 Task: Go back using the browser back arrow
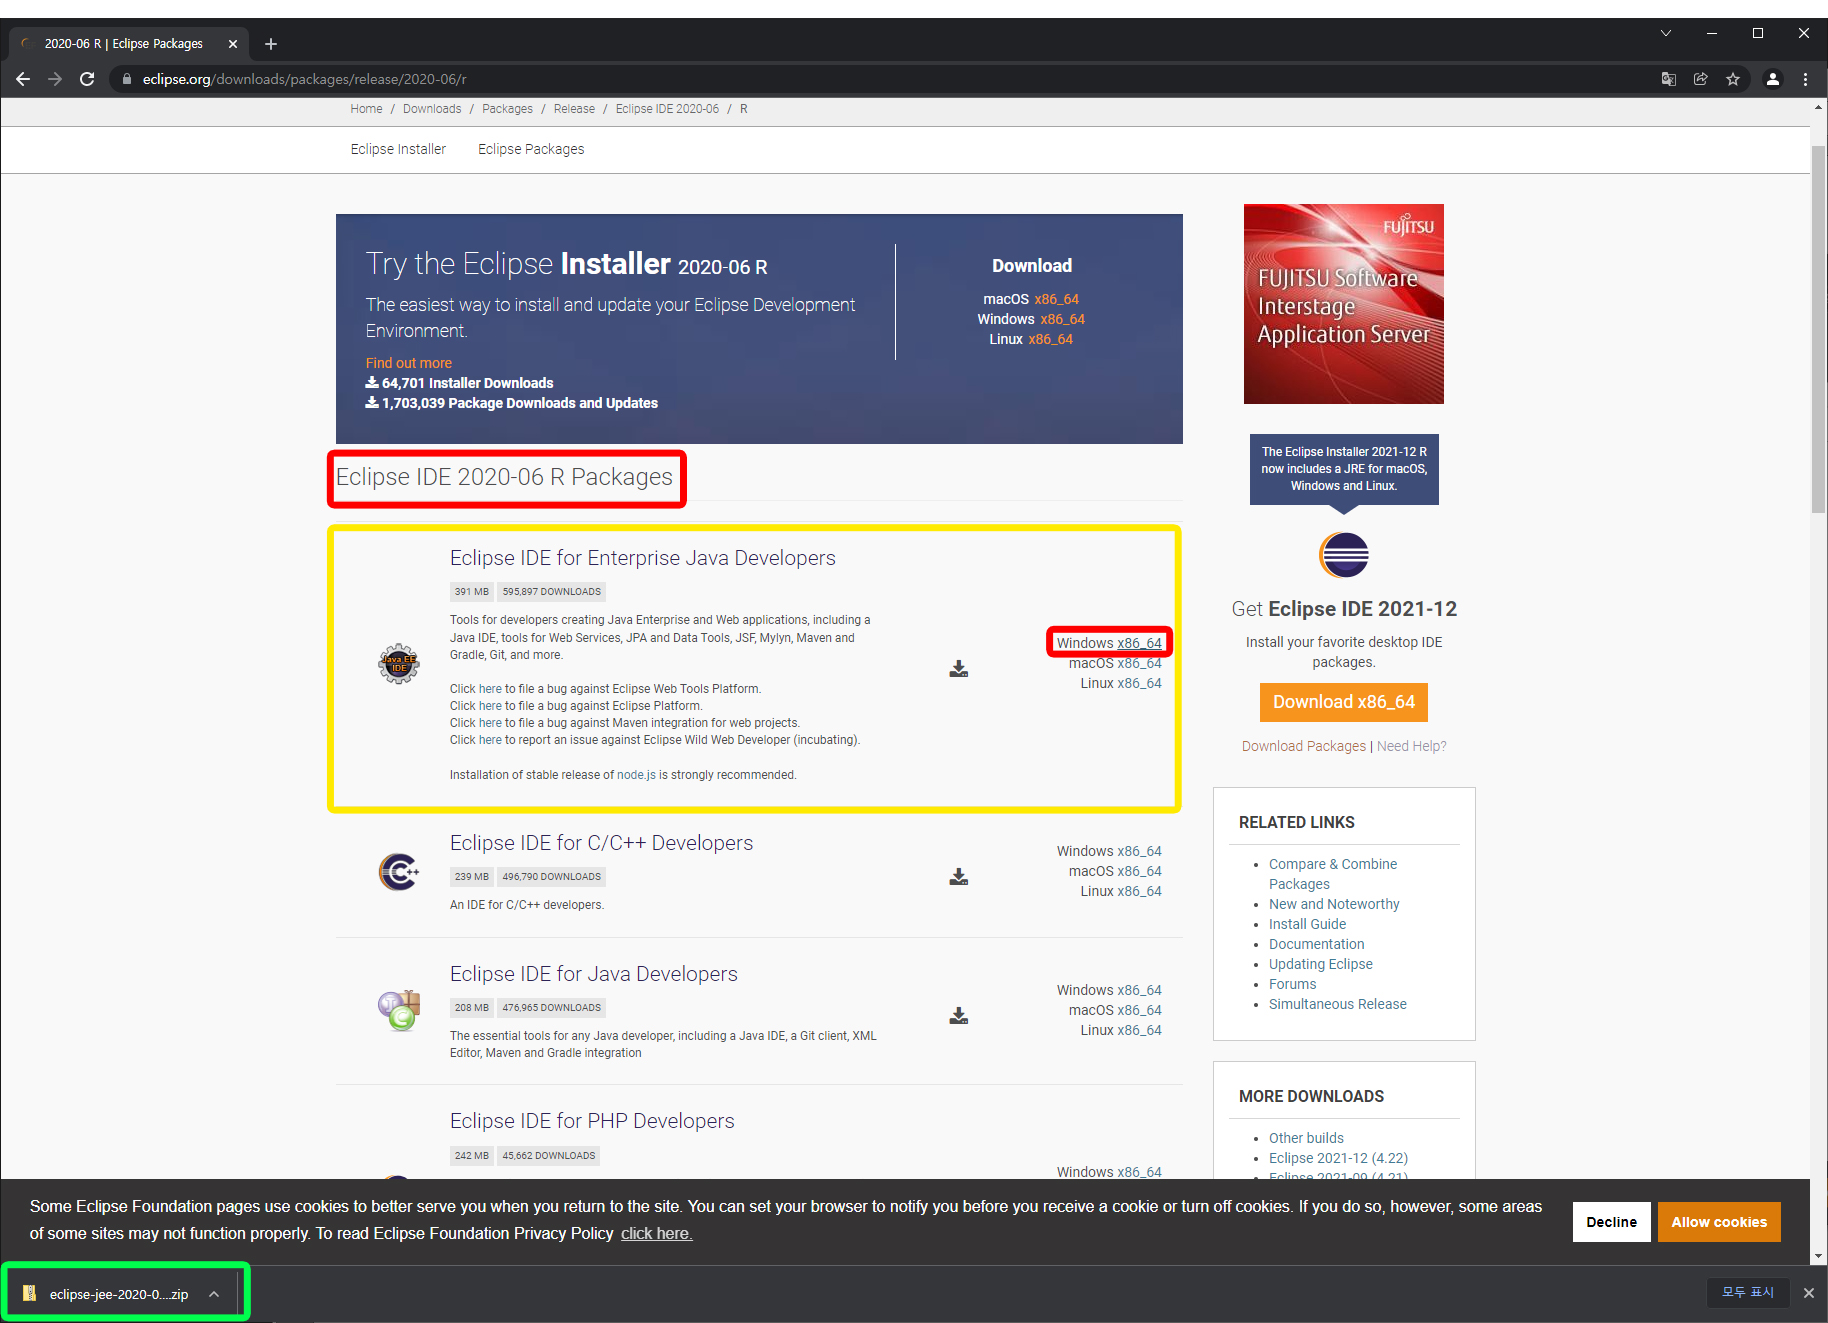click(x=23, y=79)
